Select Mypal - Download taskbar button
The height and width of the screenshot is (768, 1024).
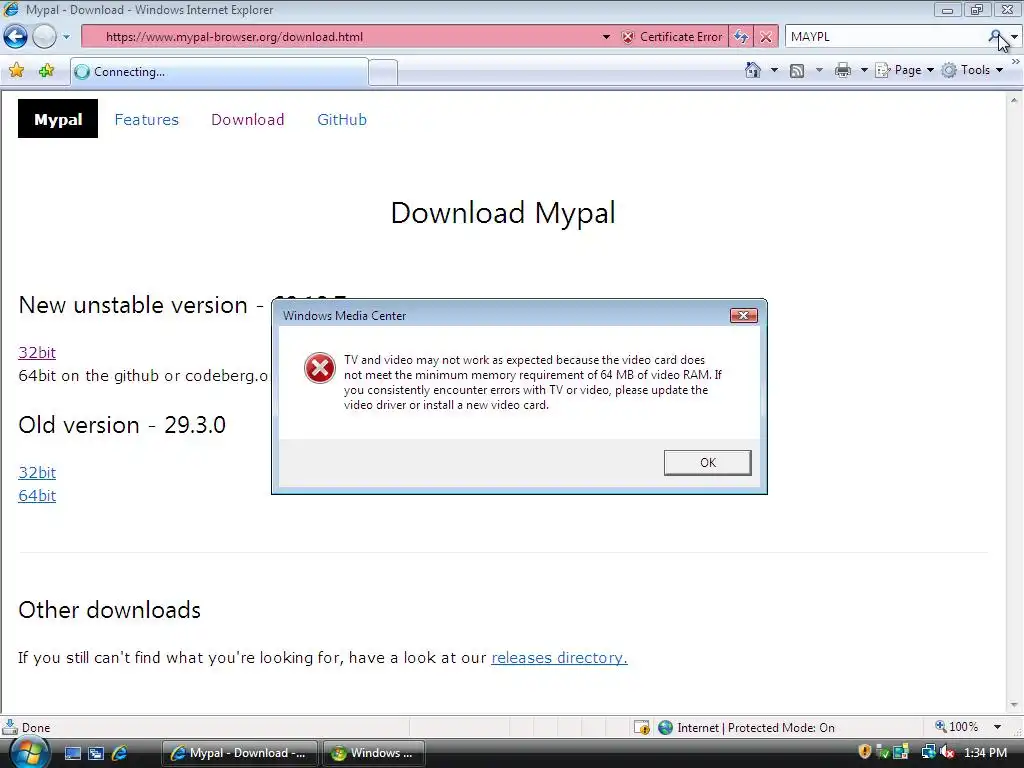point(239,753)
